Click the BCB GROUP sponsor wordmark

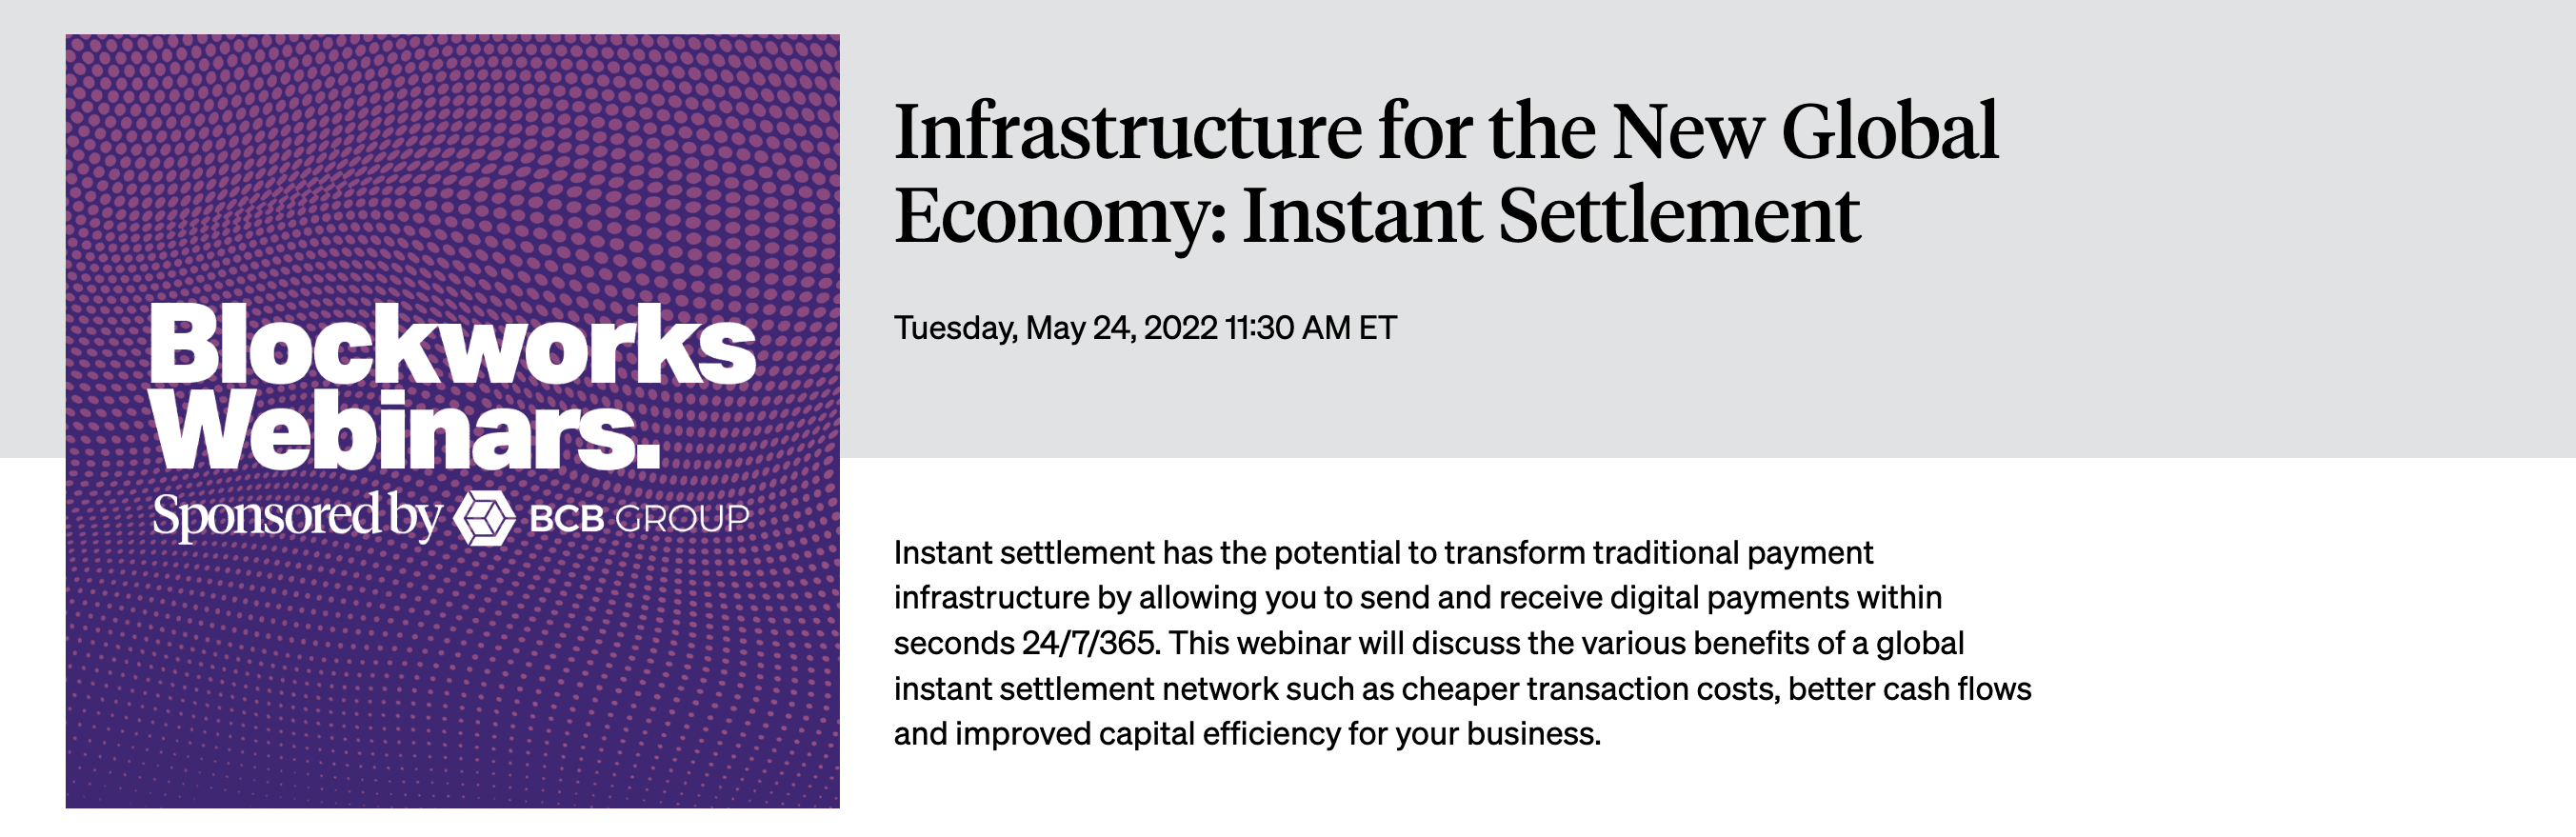point(638,519)
